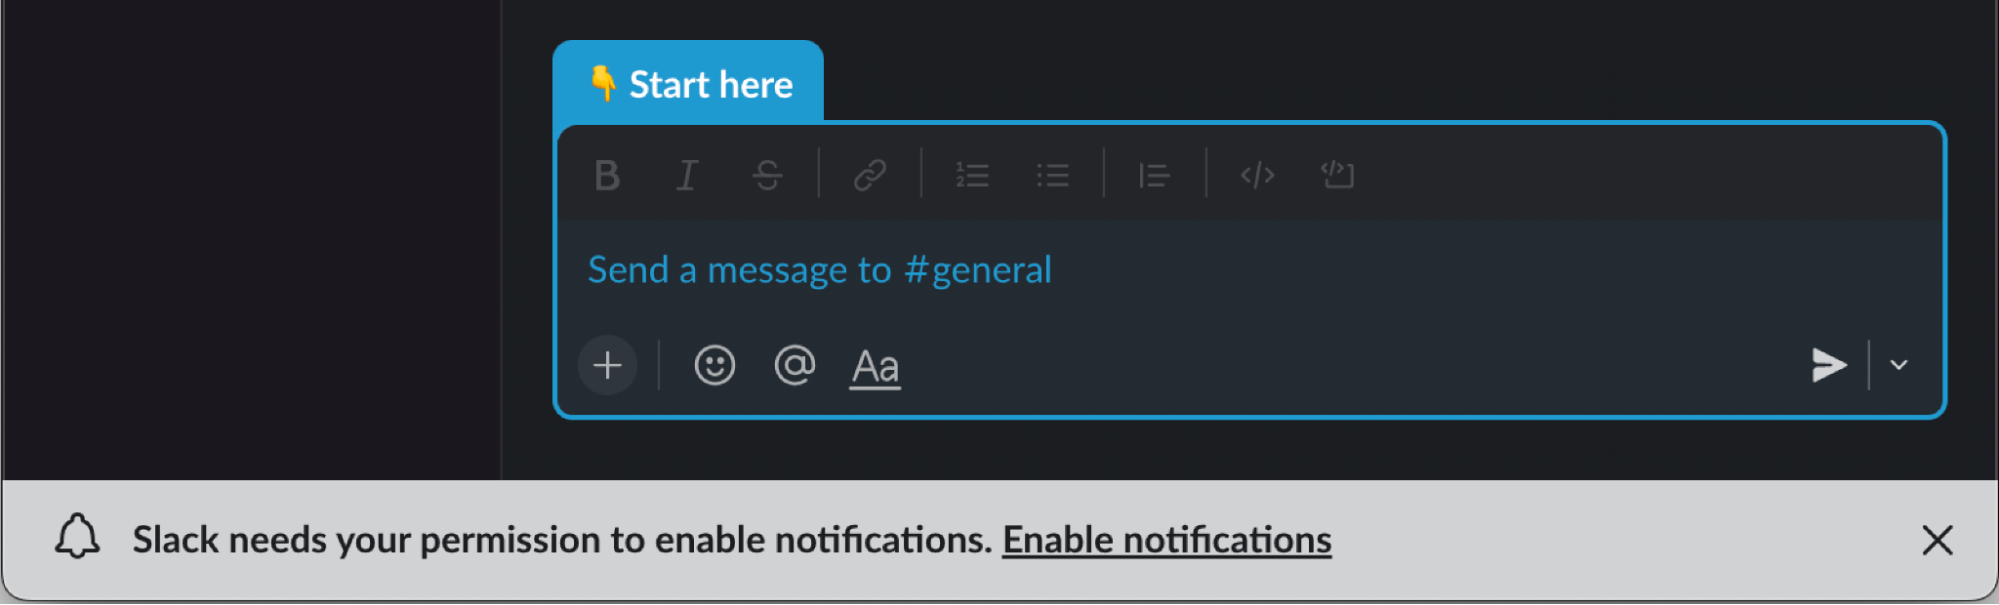Screen dimensions: 1999x605
Task: Open the emoji picker
Action: 713,366
